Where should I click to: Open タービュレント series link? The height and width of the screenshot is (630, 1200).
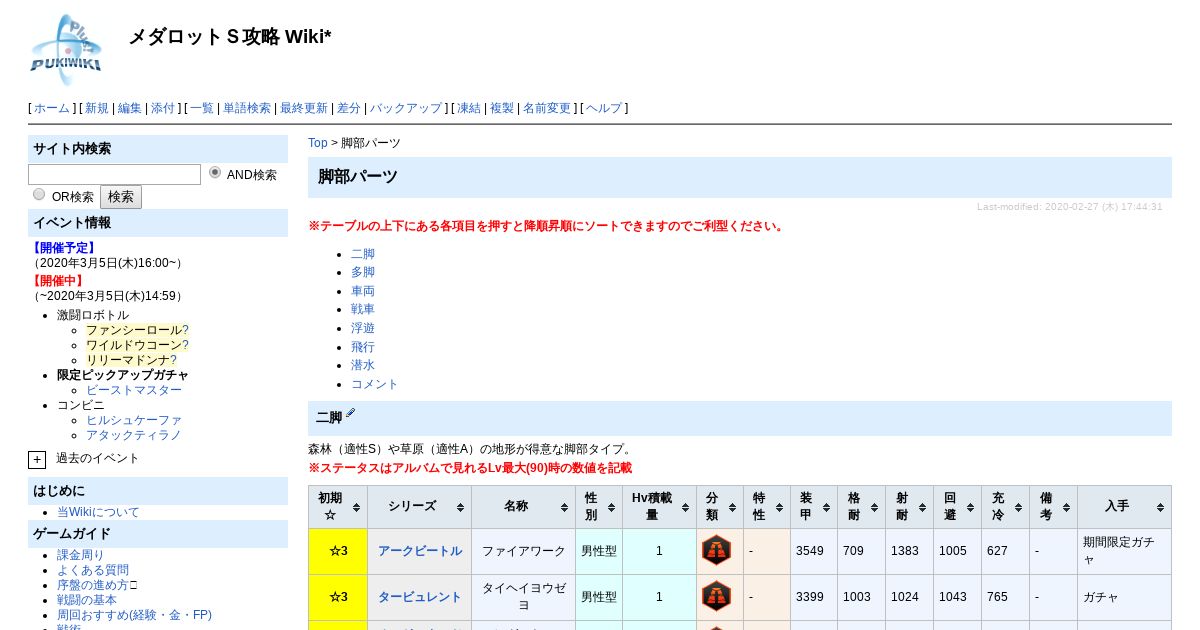(420, 597)
